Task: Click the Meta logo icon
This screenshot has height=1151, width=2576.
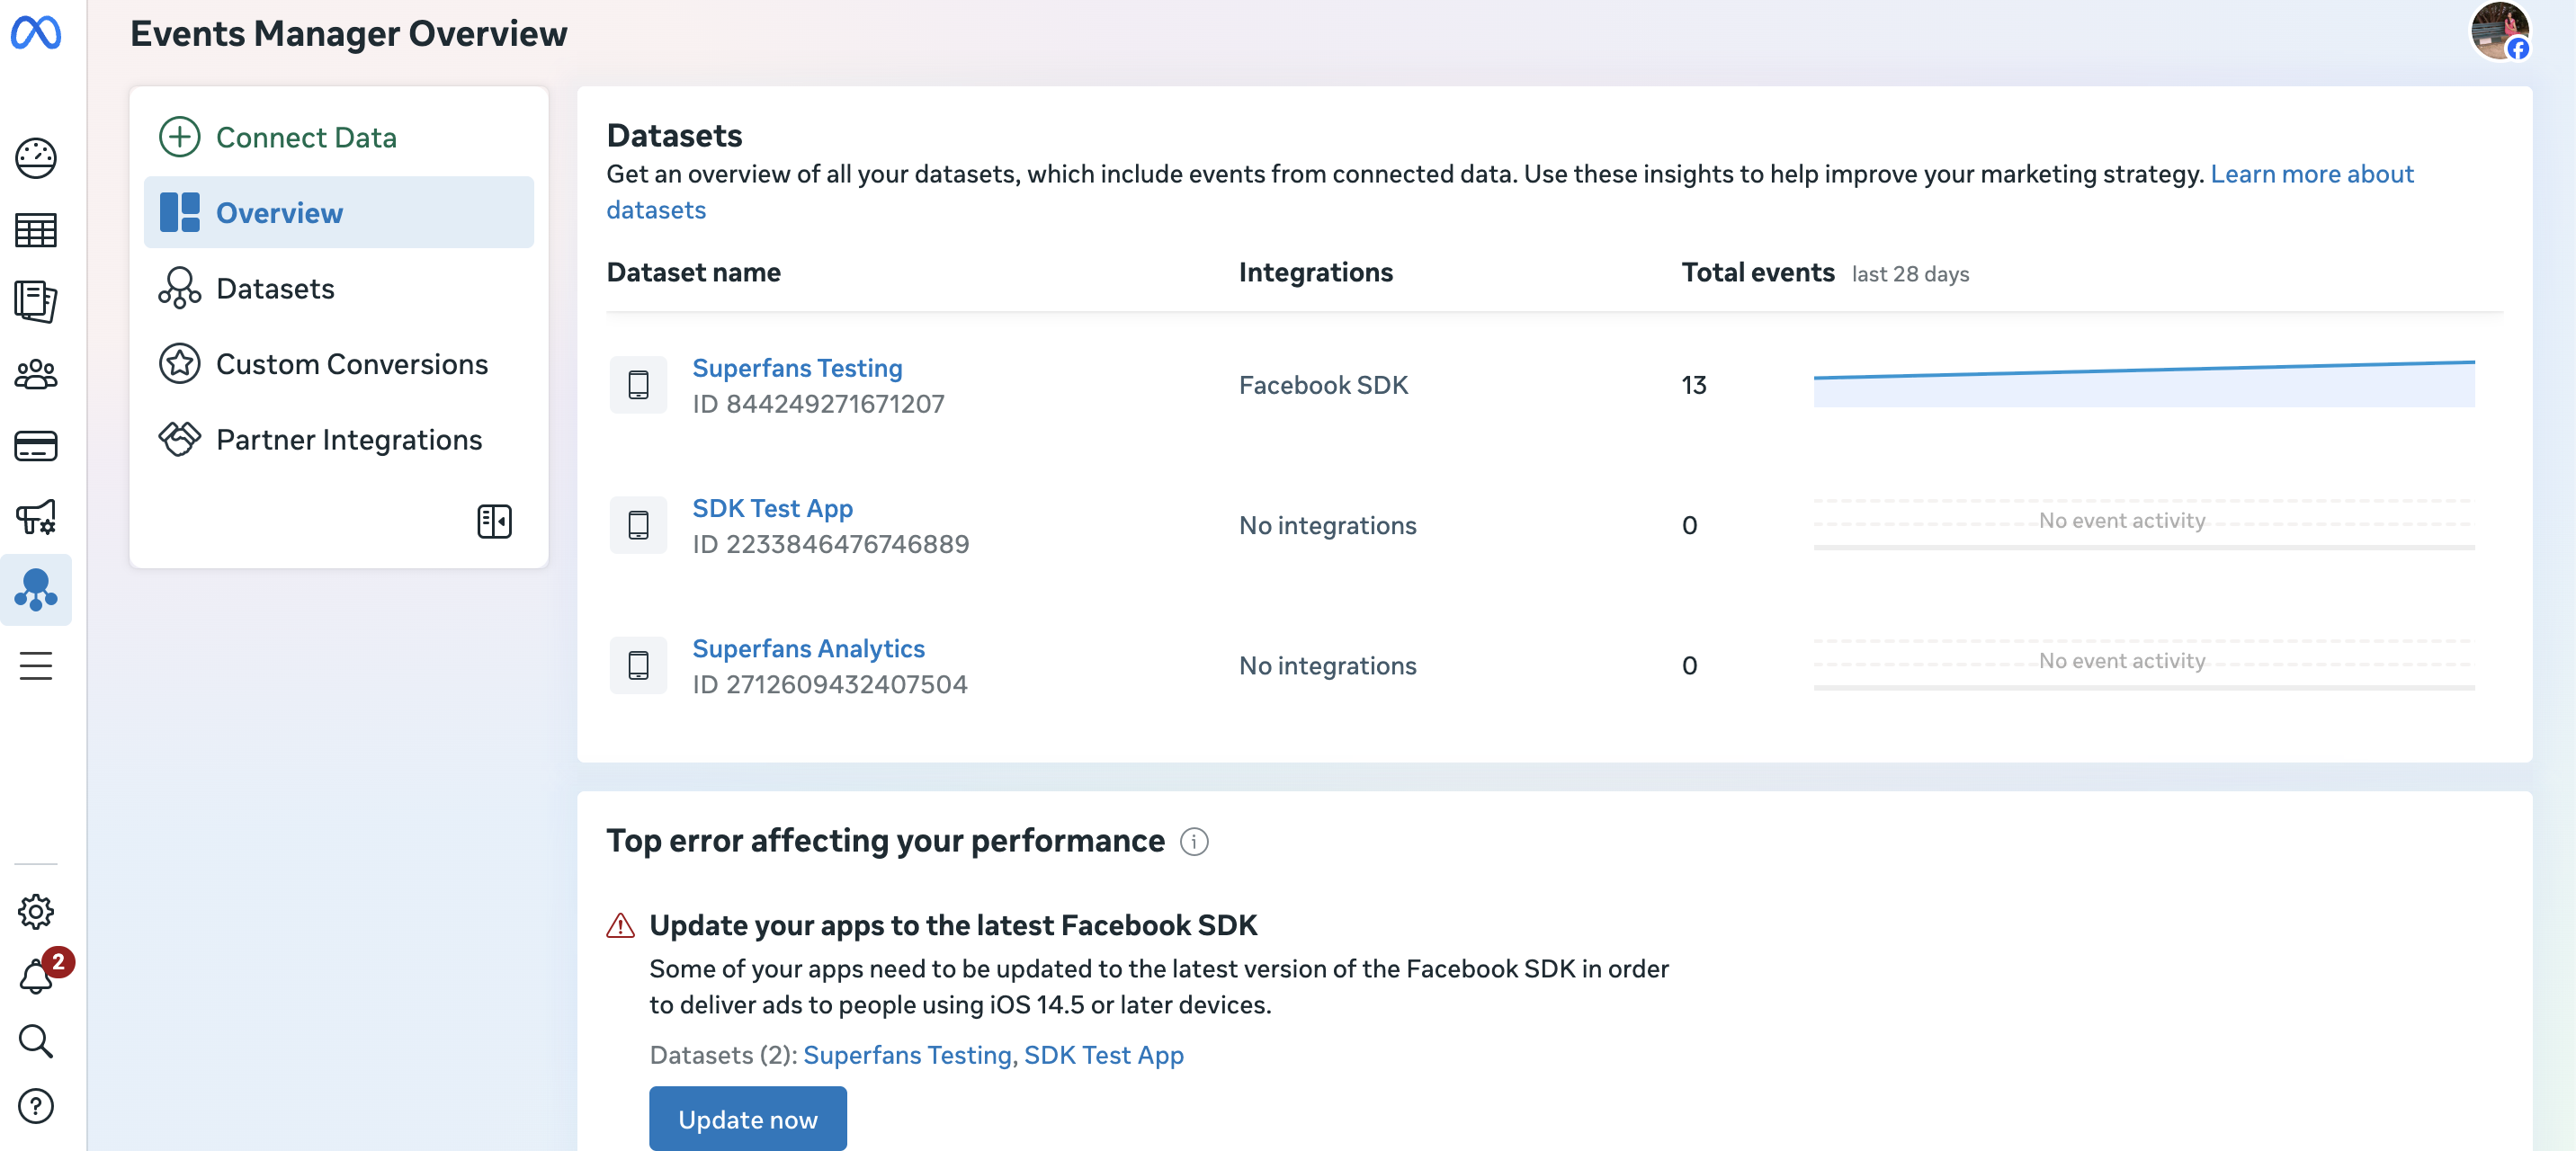Action: (x=36, y=33)
